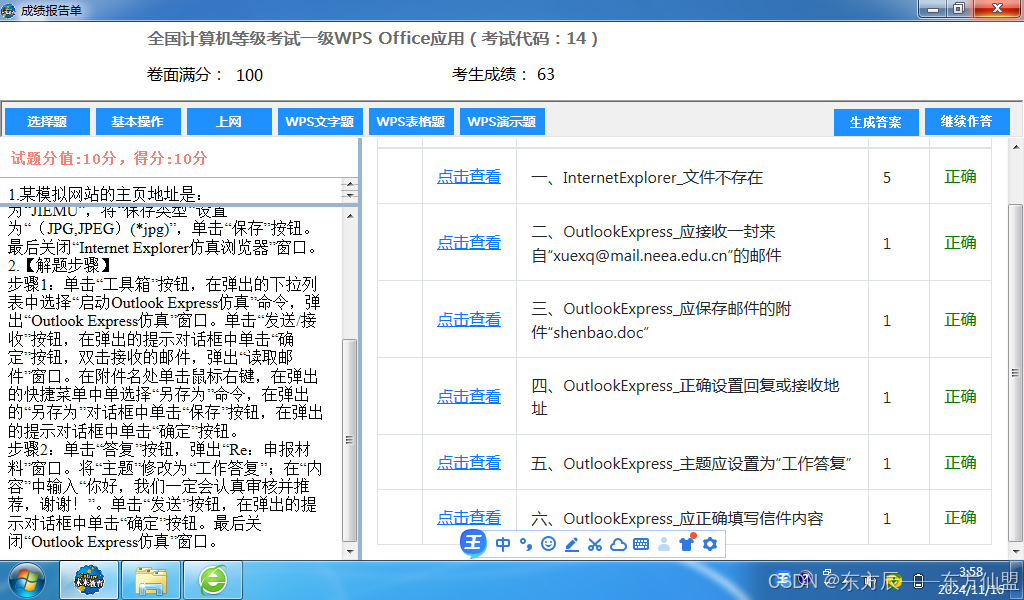Open the WPS文字题 section
The height and width of the screenshot is (600, 1024).
(320, 121)
